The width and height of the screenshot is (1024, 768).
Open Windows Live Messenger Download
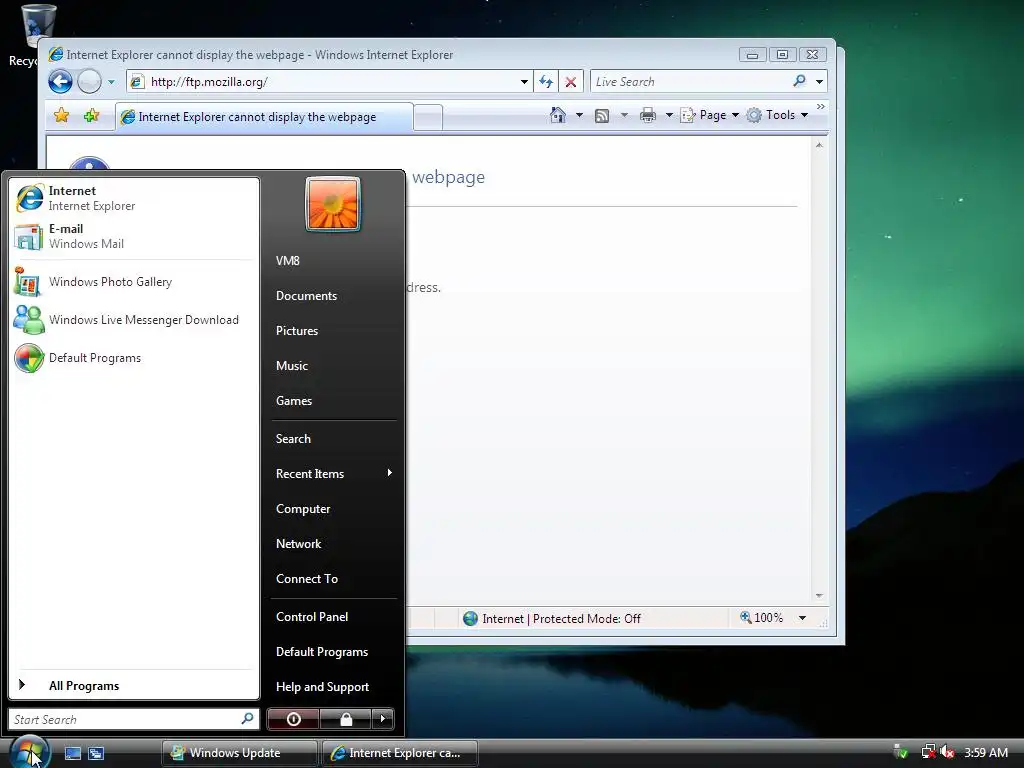[134, 320]
